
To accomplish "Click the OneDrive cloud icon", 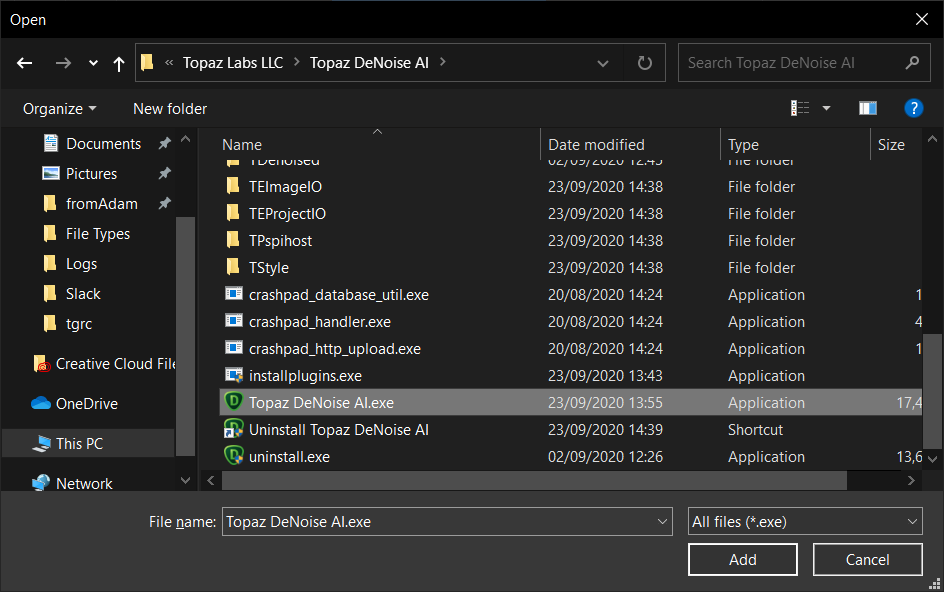I will [41, 404].
